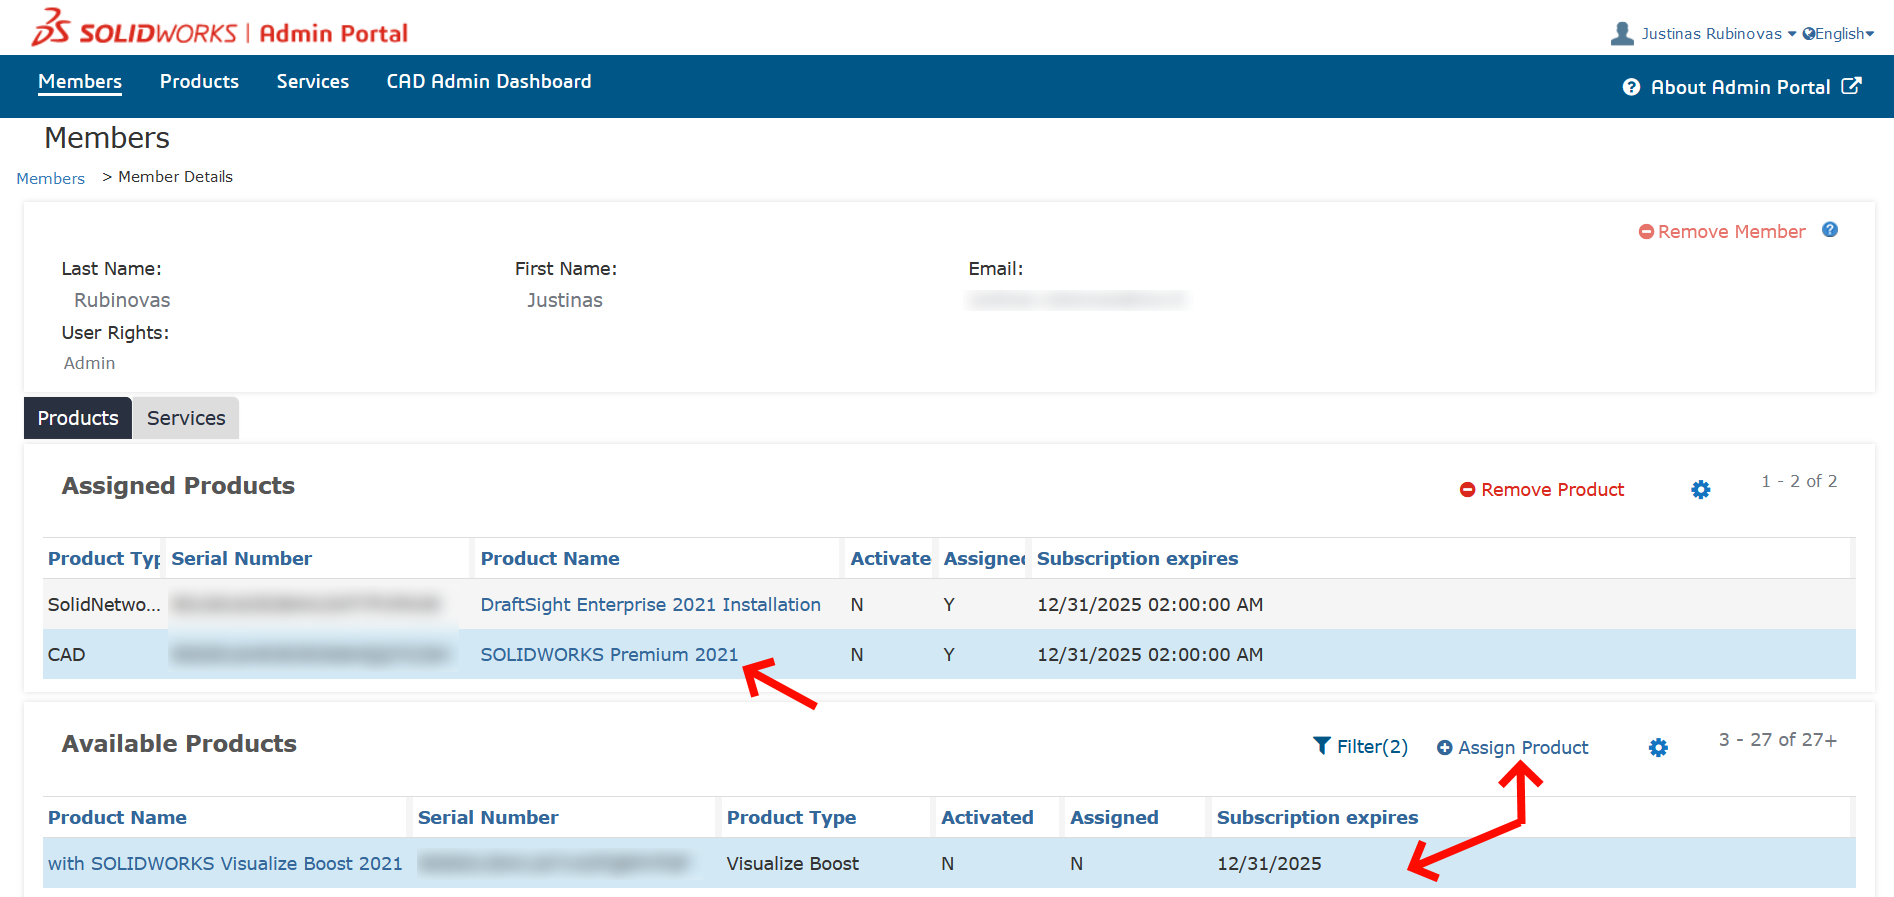
Task: Sort Assigned Products by Subscription expires
Action: click(x=1137, y=559)
